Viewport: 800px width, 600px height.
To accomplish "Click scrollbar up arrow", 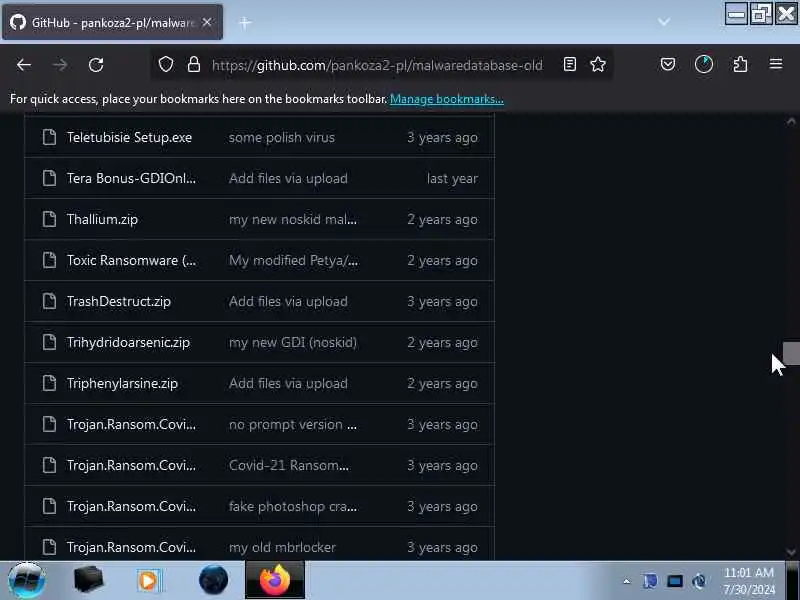I will pyautogui.click(x=791, y=121).
